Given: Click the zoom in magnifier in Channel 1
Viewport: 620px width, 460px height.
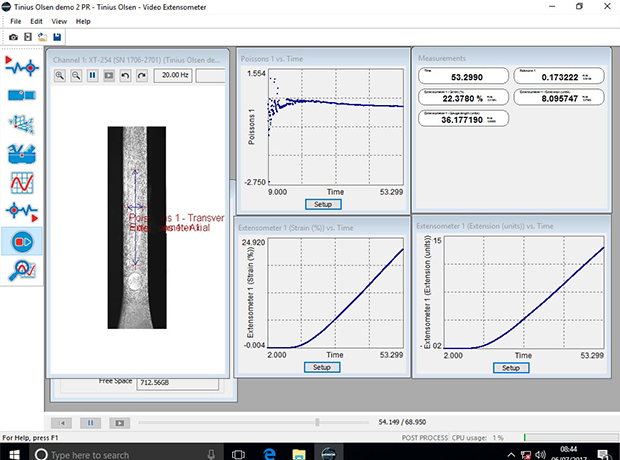Looking at the screenshot, I should pos(60,75).
